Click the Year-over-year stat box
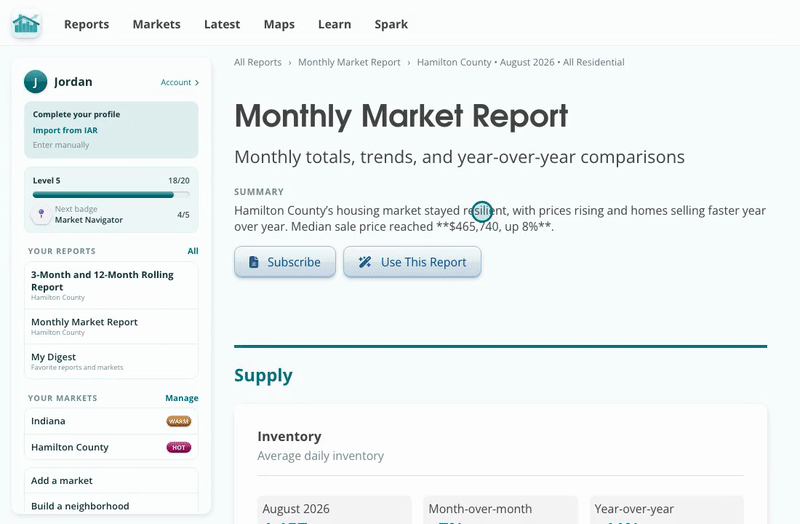800x524 pixels. pyautogui.click(x=667, y=510)
